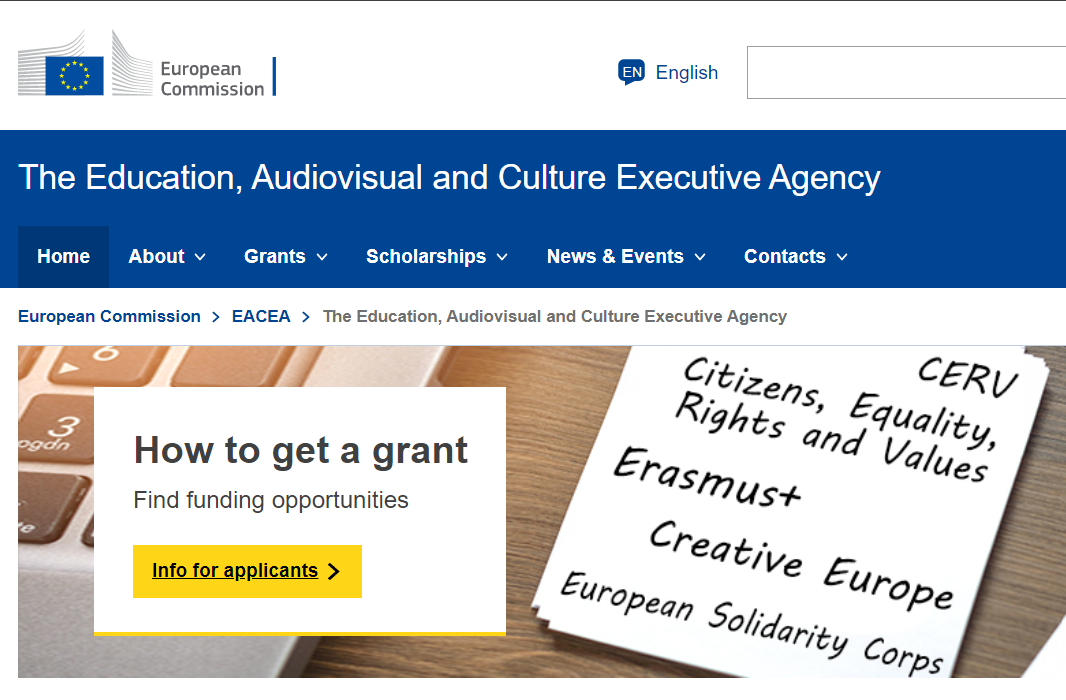Follow the EACEA breadcrumb link
Viewport: 1066px width, 700px height.
pos(261,317)
